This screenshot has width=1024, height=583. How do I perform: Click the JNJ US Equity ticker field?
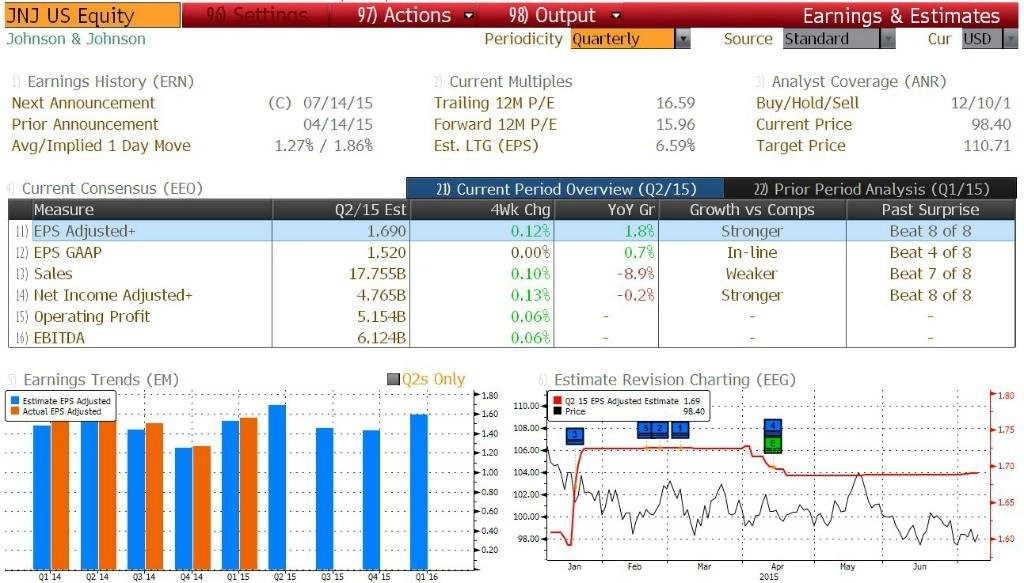tap(91, 16)
